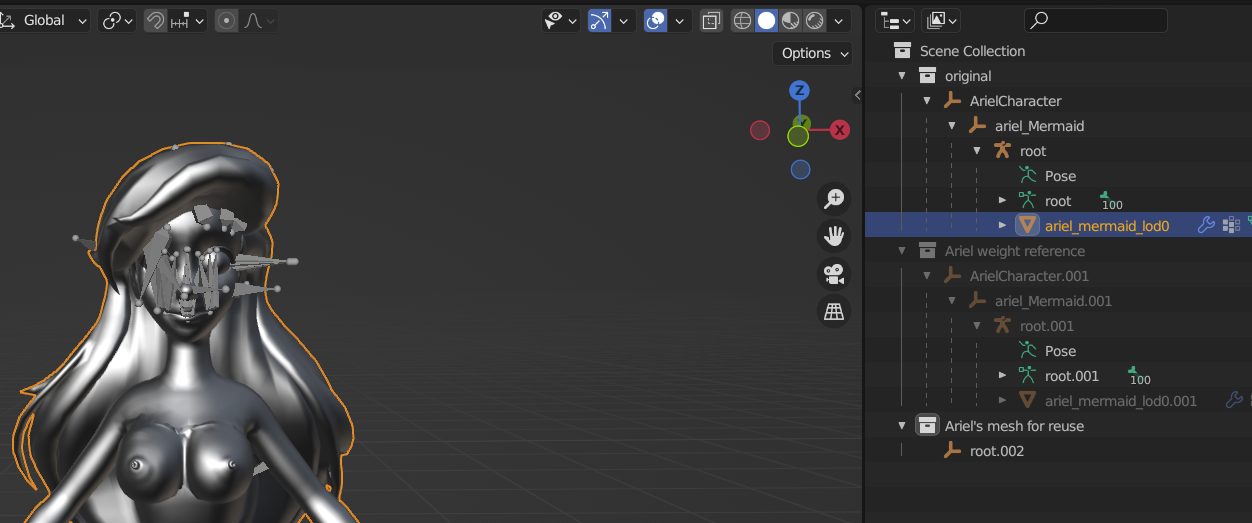Click the negative Z blue circle on gizmo
This screenshot has width=1252, height=523.
(800, 169)
